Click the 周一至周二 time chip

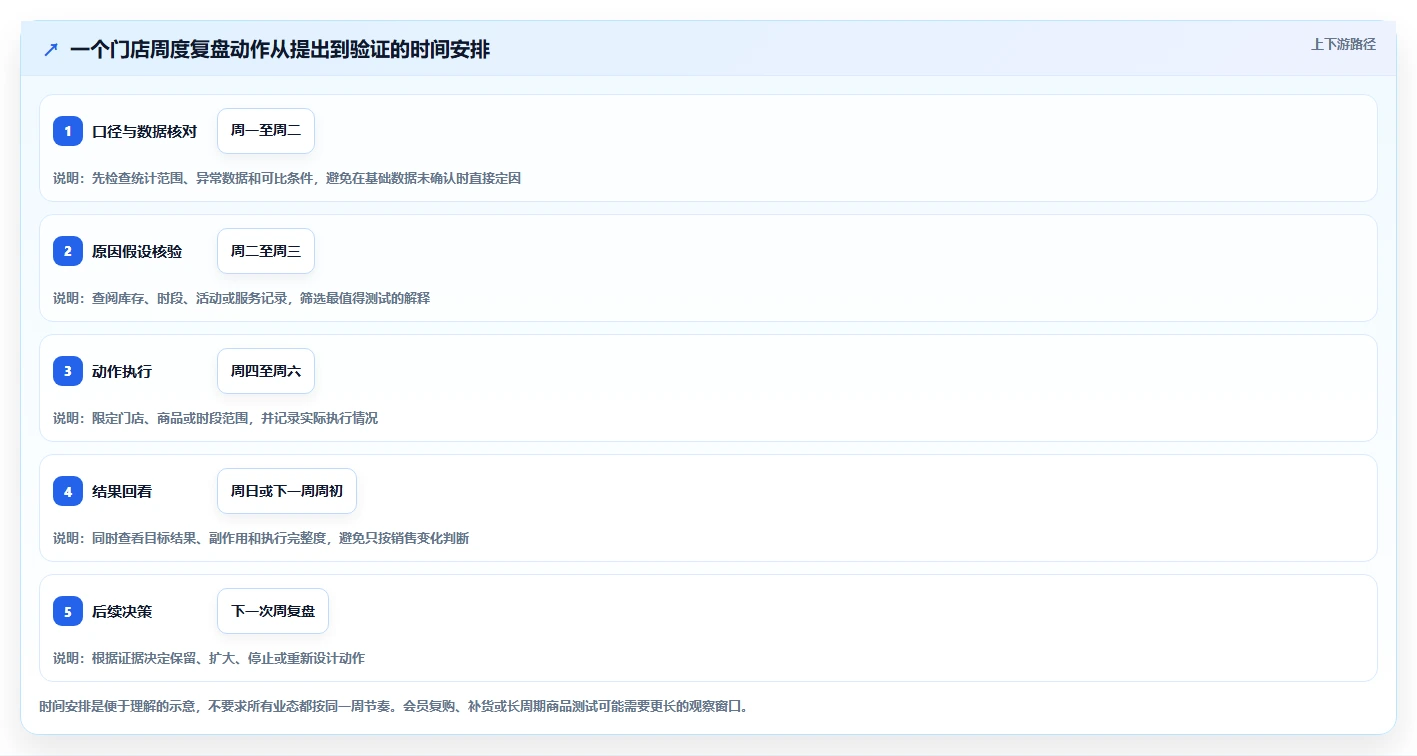266,131
